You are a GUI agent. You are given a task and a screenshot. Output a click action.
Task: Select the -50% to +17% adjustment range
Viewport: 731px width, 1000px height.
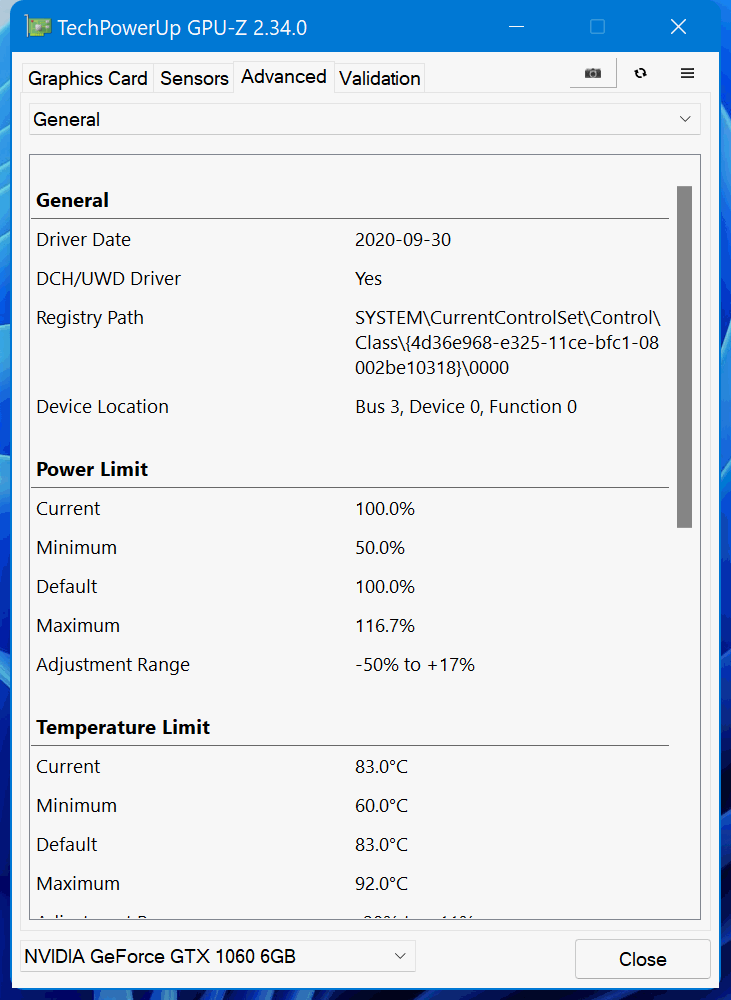(415, 665)
